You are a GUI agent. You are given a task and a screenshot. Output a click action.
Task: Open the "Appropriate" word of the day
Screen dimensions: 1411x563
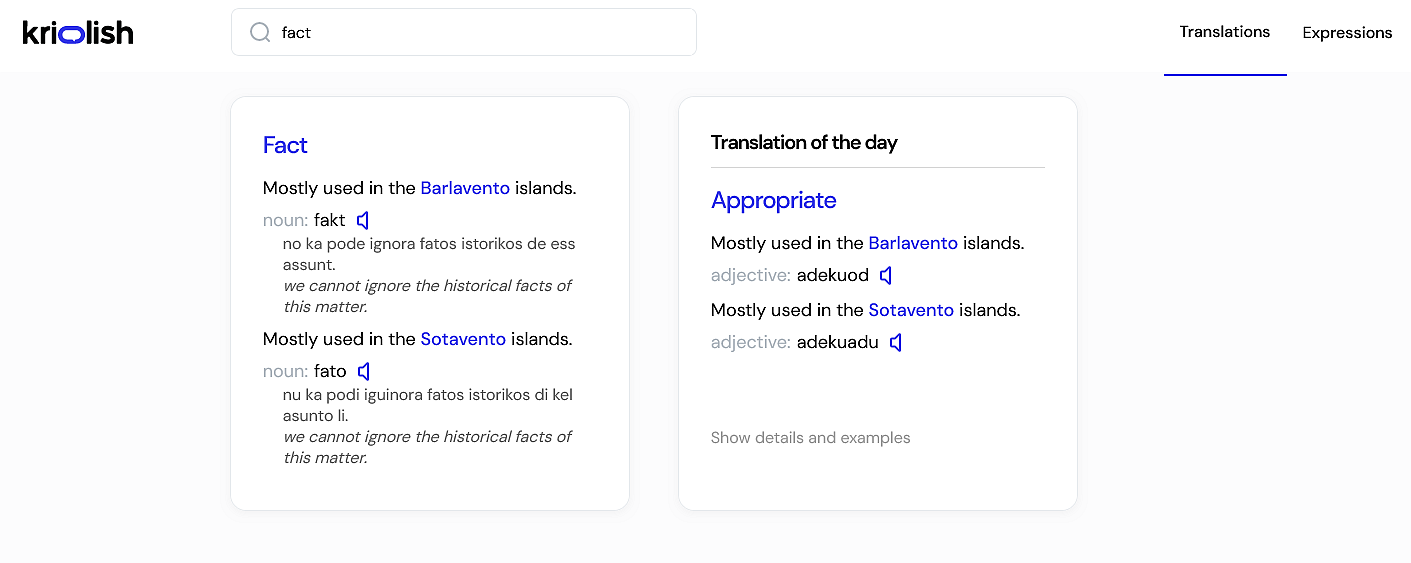773,201
